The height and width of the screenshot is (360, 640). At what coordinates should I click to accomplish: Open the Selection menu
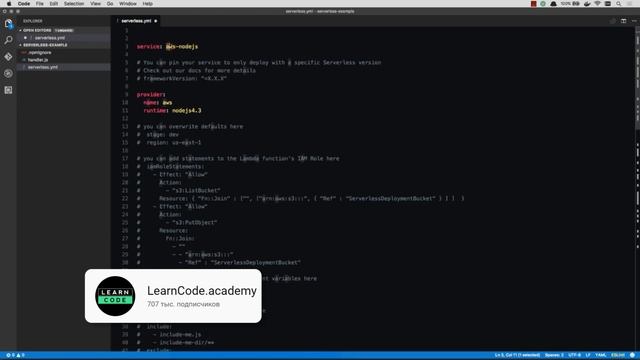coord(74,4)
